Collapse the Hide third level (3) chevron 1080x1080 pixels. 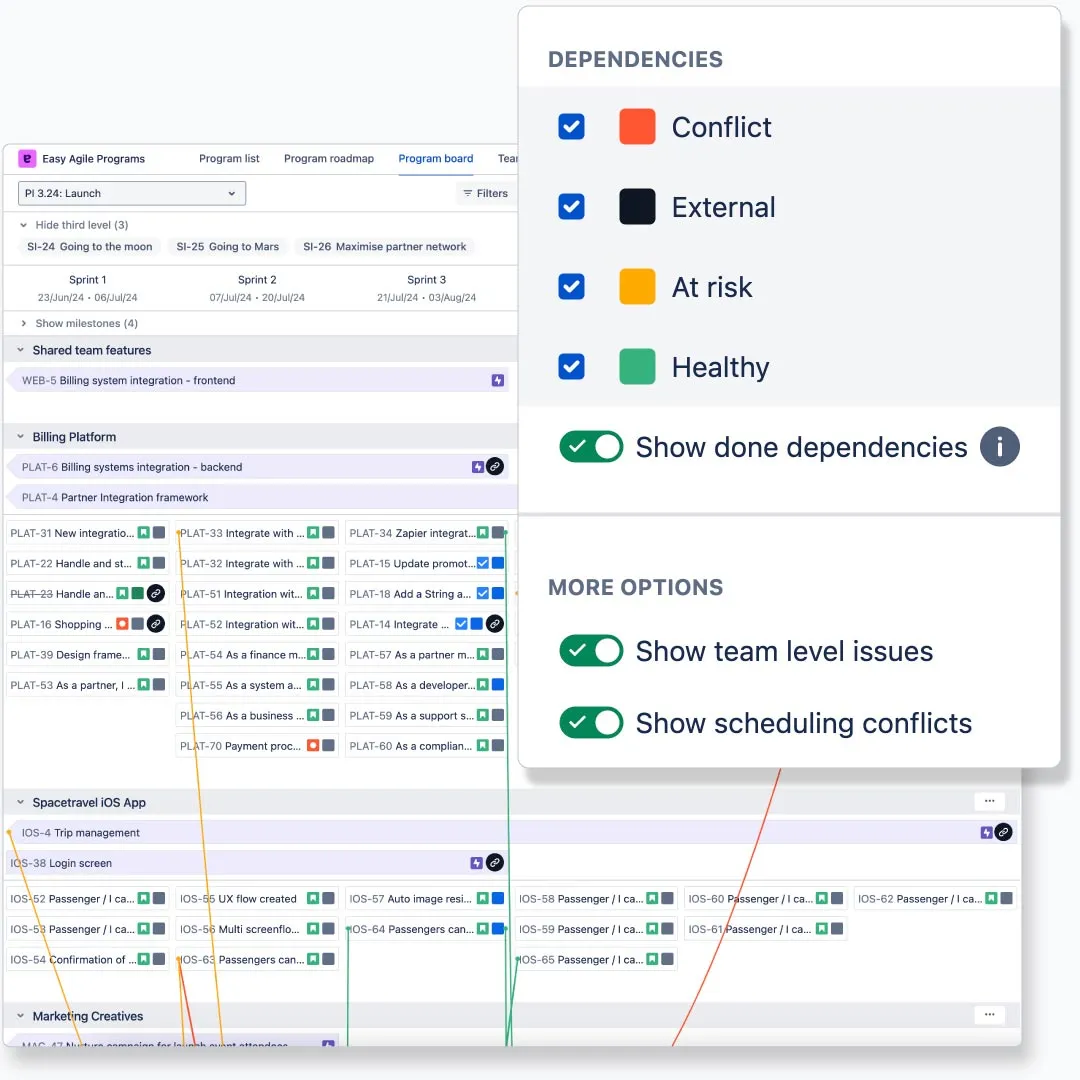coord(23,225)
